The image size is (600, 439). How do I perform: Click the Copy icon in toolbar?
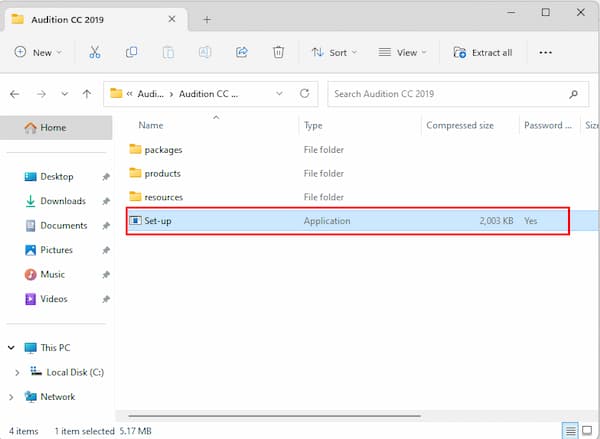(x=131, y=52)
